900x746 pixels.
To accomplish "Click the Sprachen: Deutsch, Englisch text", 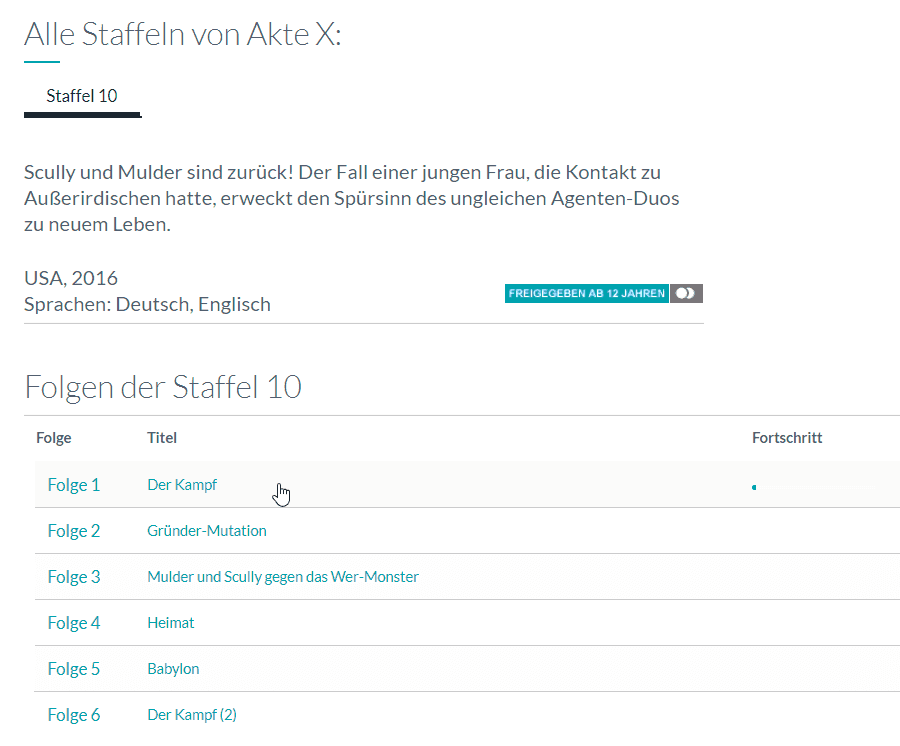I will (147, 304).
